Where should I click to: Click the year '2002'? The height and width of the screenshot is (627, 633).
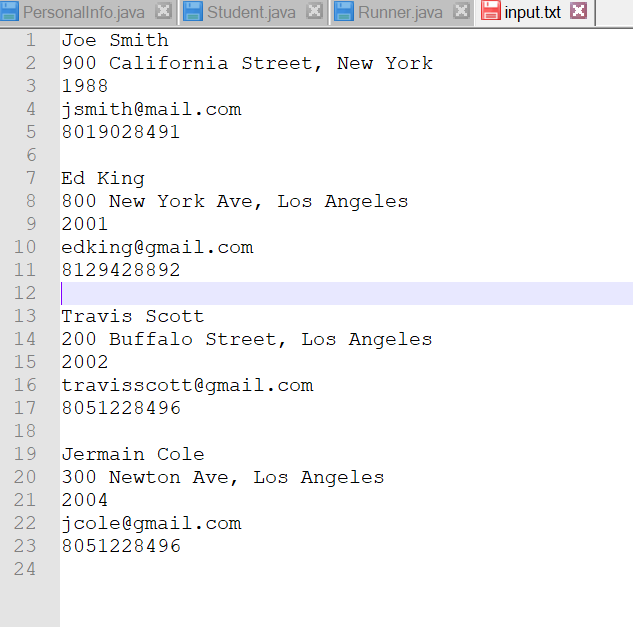85,362
